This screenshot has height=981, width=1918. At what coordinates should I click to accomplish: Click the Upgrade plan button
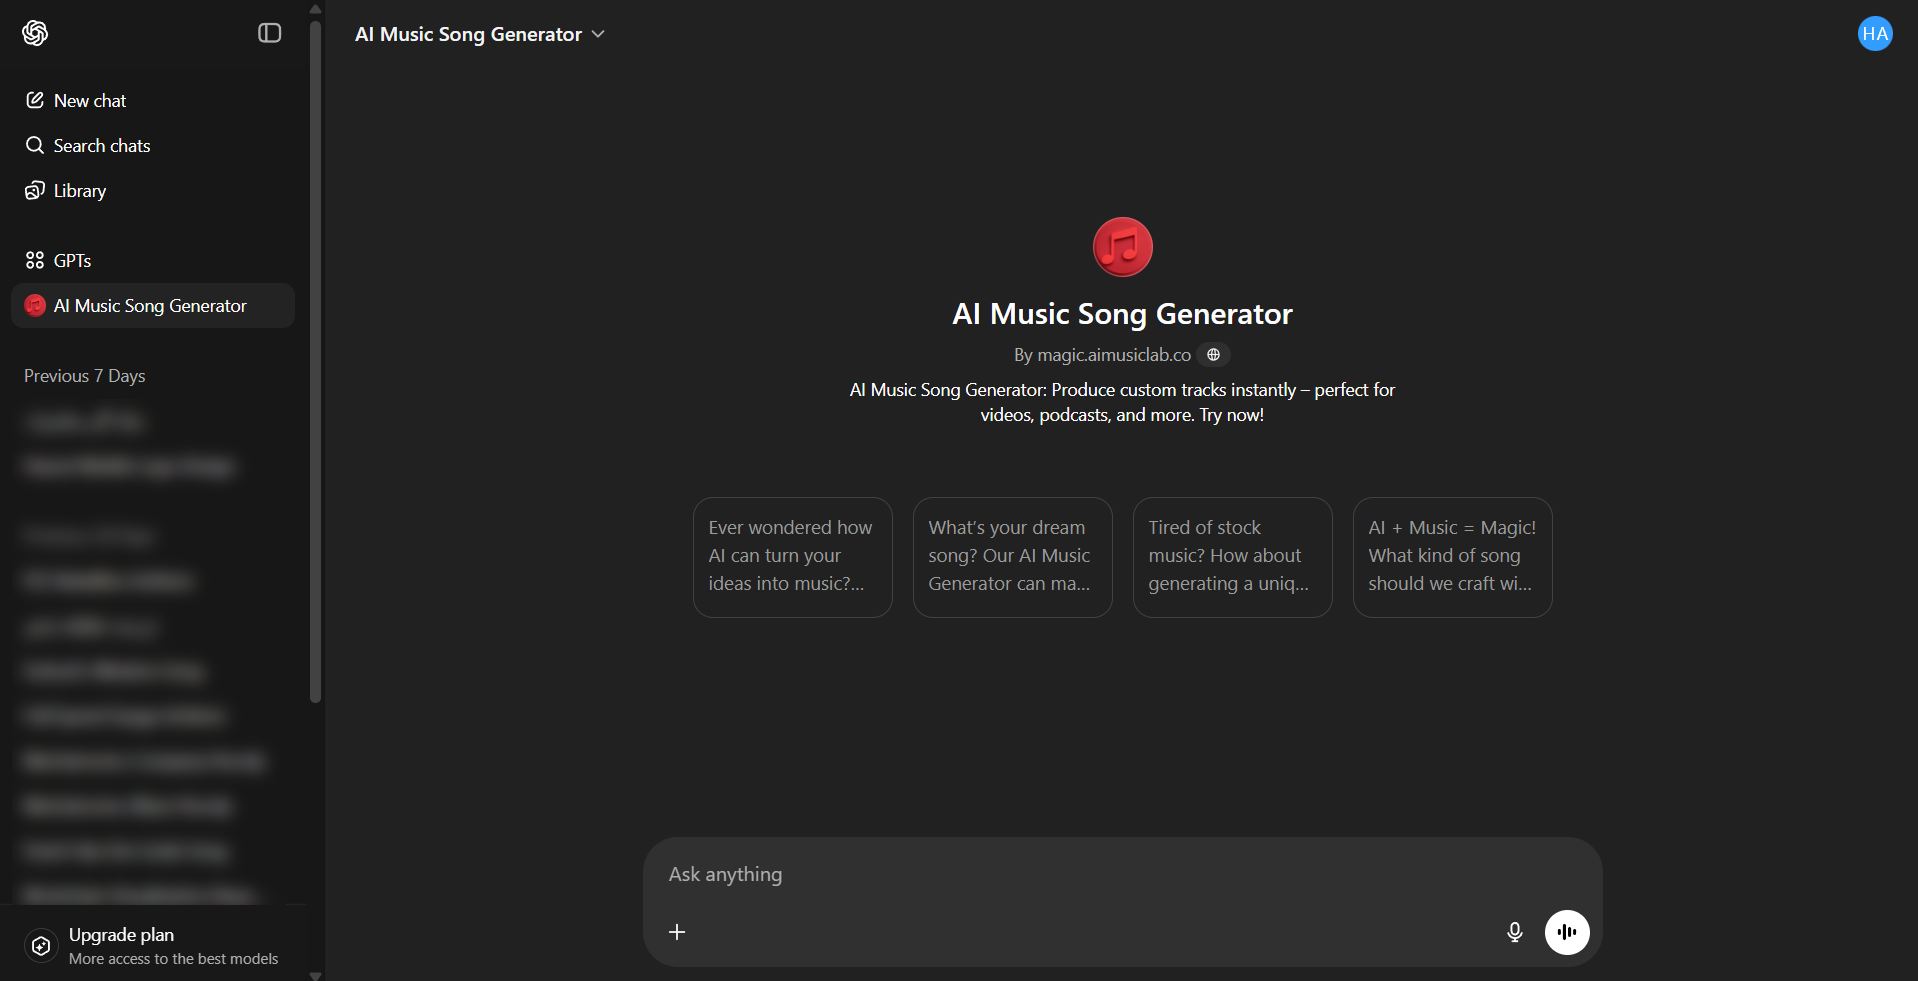click(x=153, y=945)
